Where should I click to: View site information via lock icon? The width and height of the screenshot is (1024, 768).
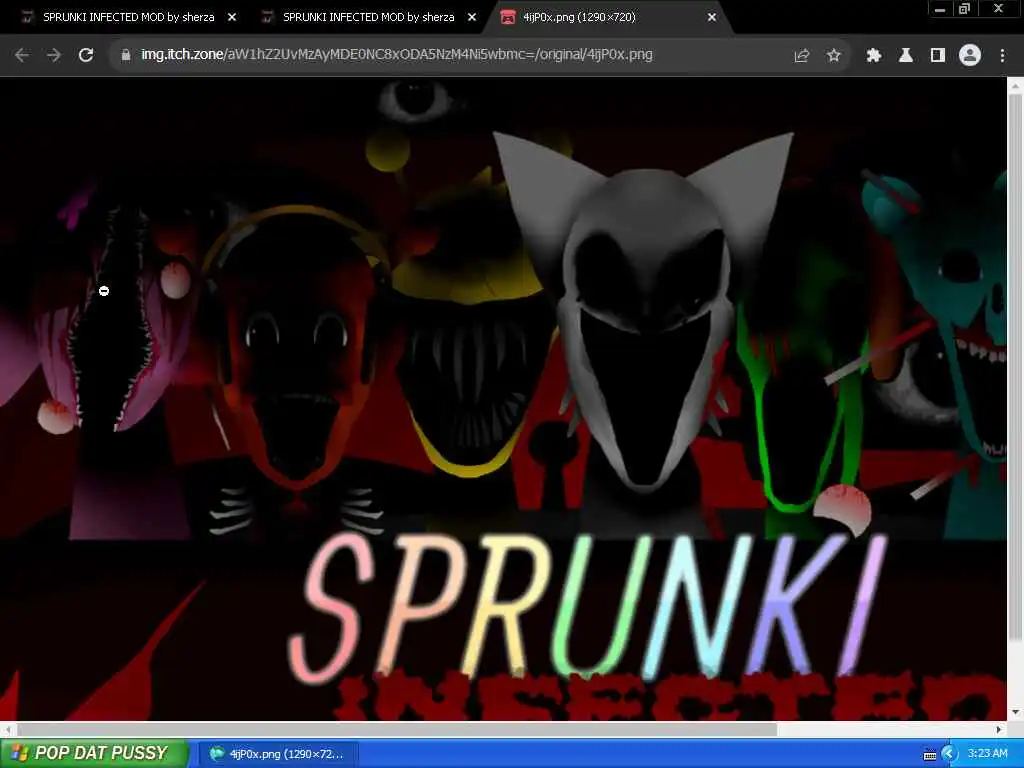[126, 55]
